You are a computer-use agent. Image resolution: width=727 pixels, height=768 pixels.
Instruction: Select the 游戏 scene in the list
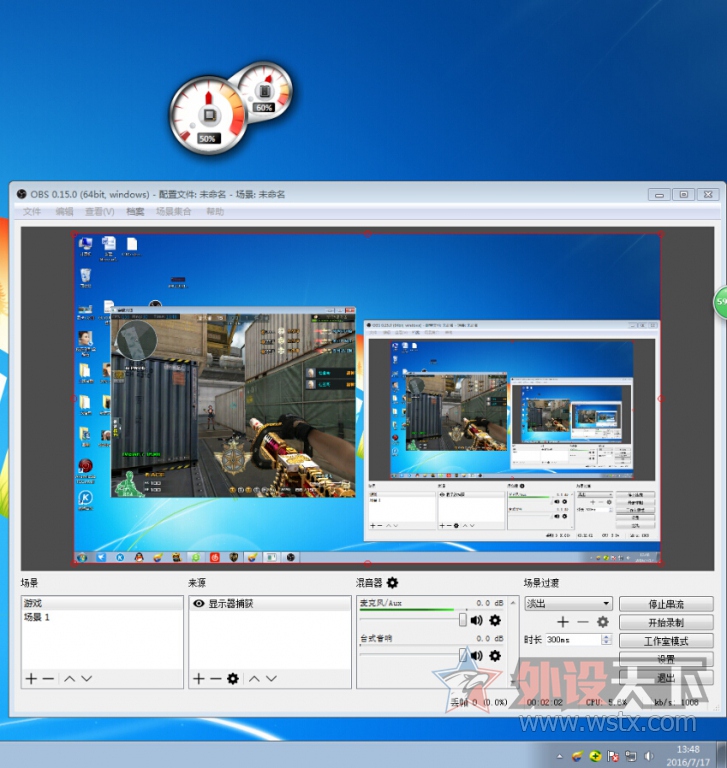tap(102, 603)
